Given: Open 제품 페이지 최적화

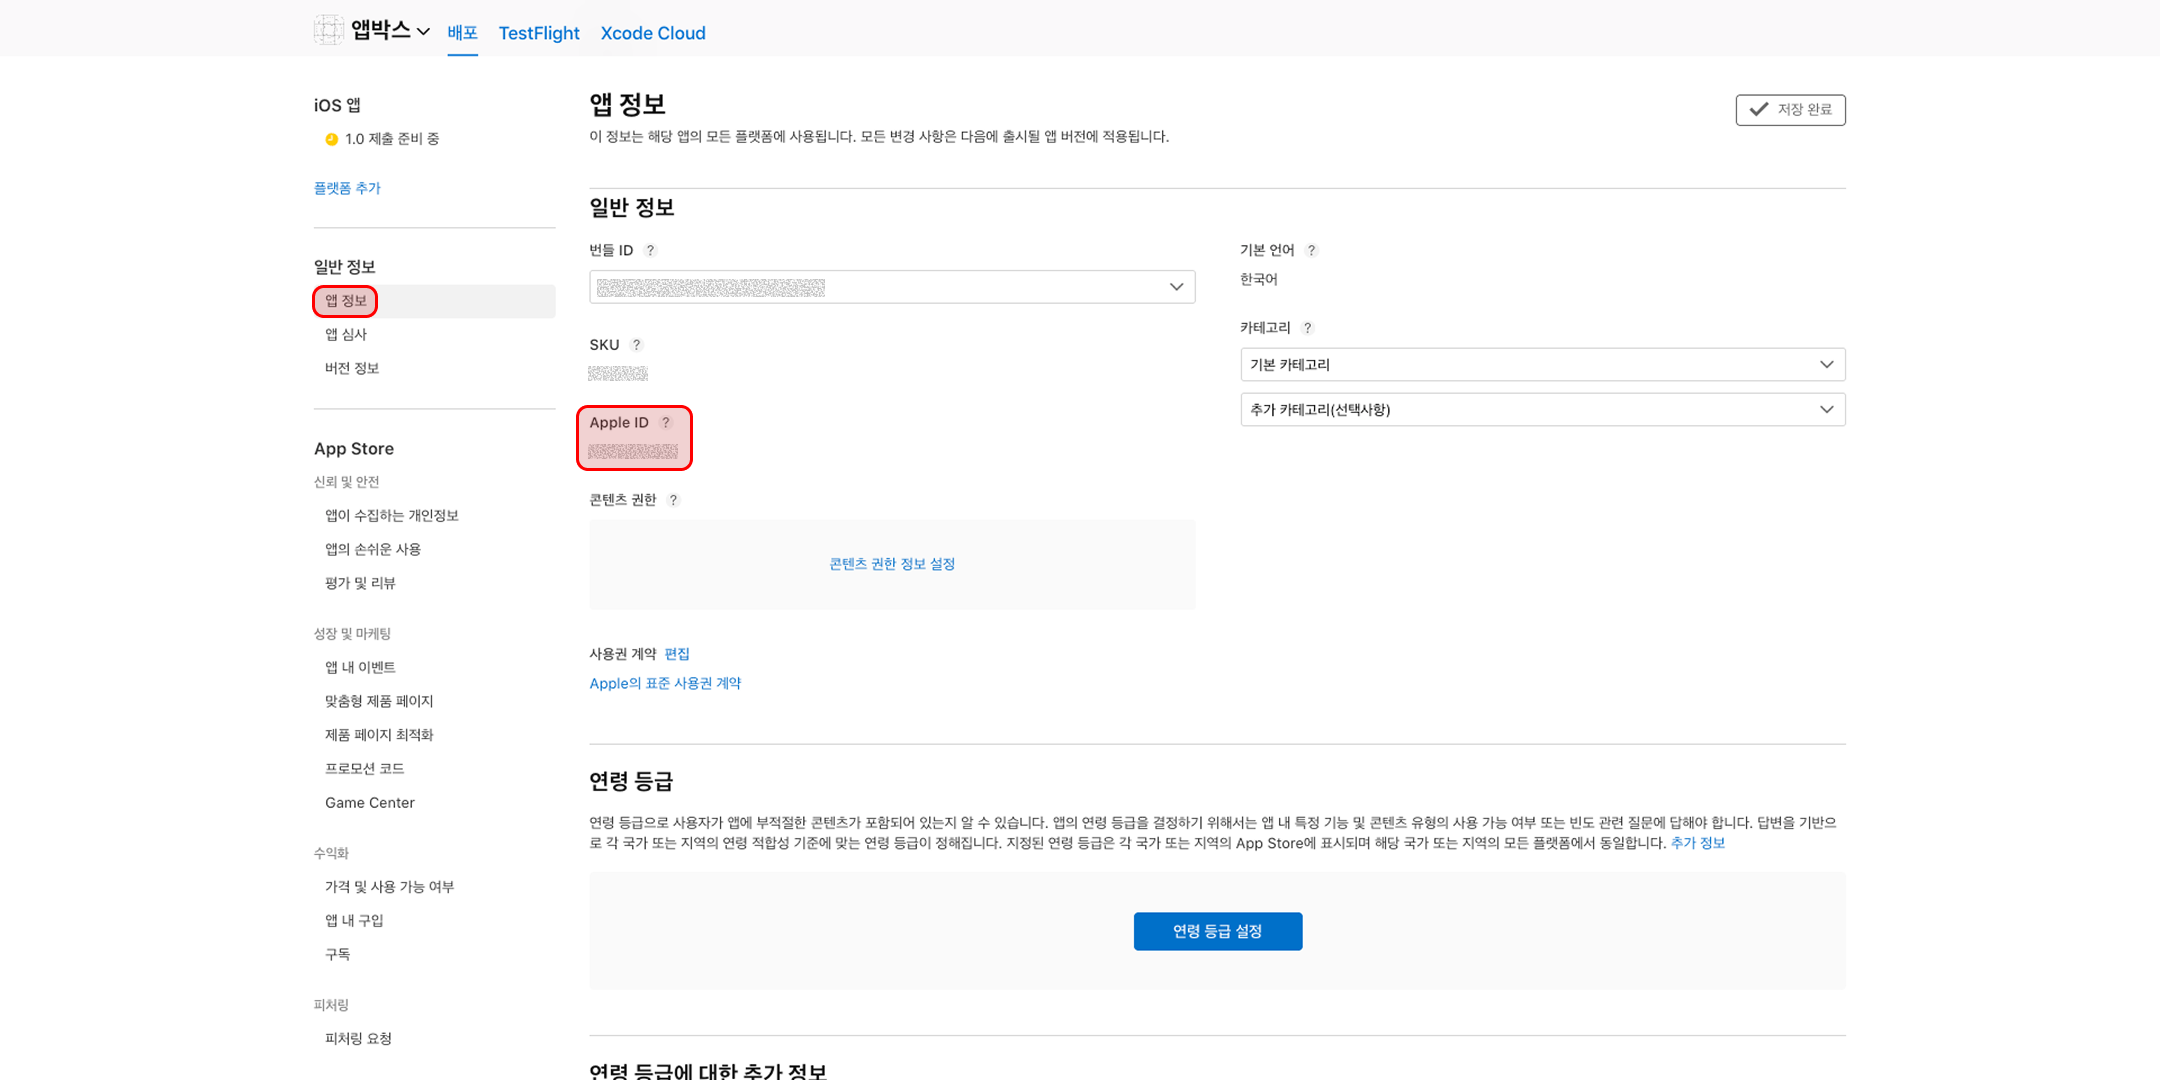Looking at the screenshot, I should [x=379, y=735].
